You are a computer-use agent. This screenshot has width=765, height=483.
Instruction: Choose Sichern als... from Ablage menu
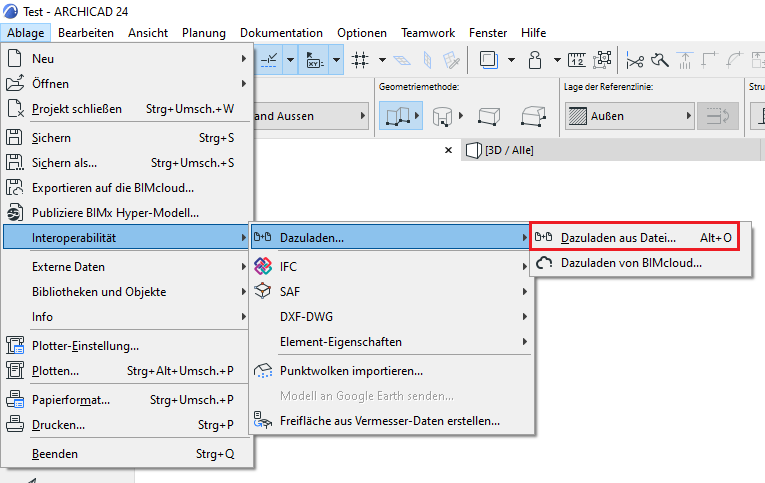coord(65,162)
